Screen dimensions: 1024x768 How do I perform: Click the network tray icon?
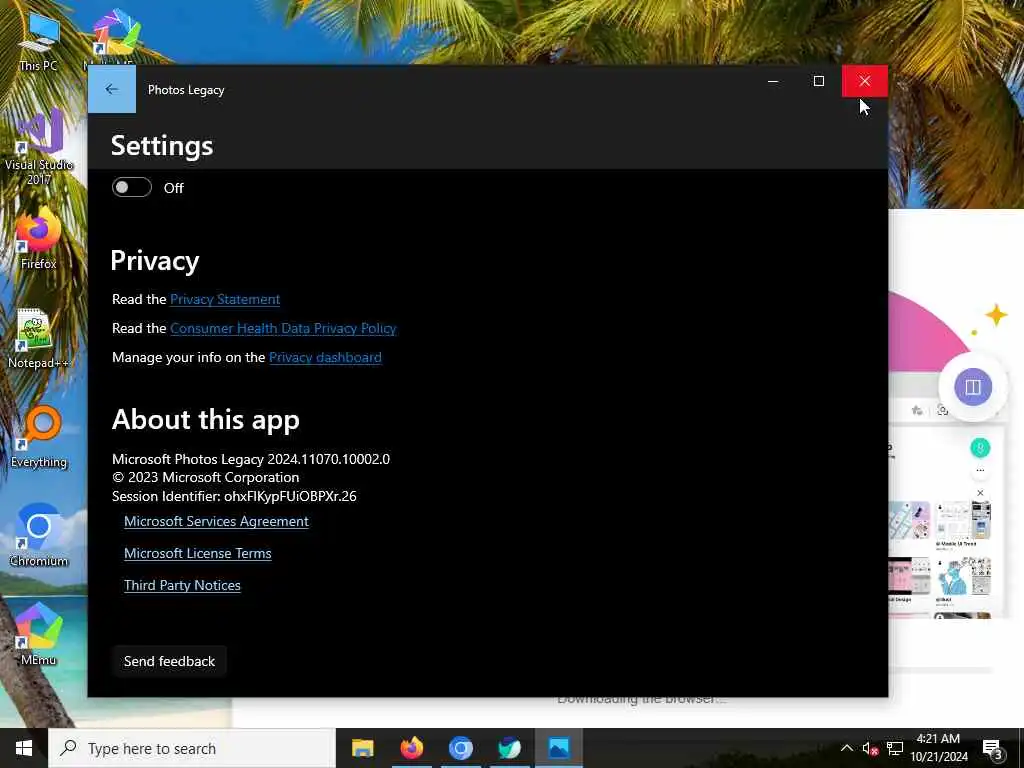click(x=895, y=748)
